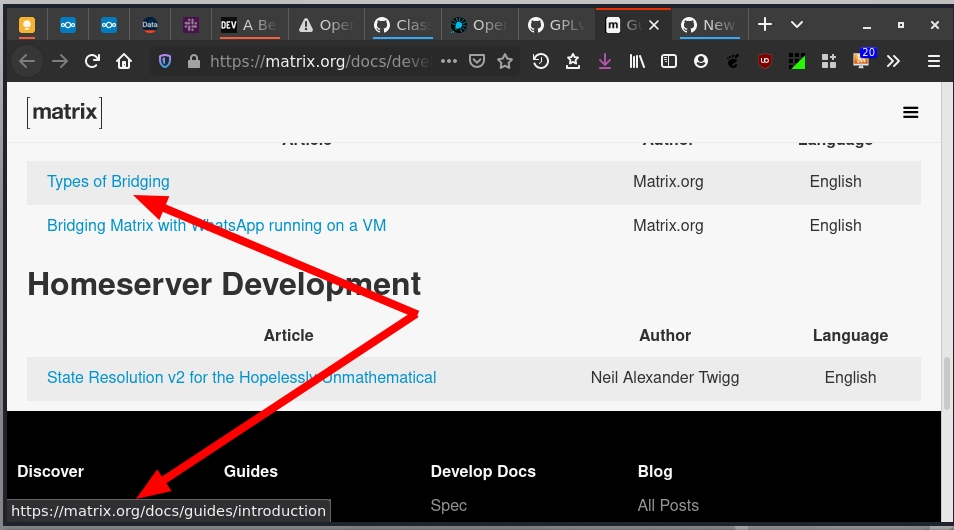954x530 pixels.
Task: Show downloads panel
Action: pos(605,61)
